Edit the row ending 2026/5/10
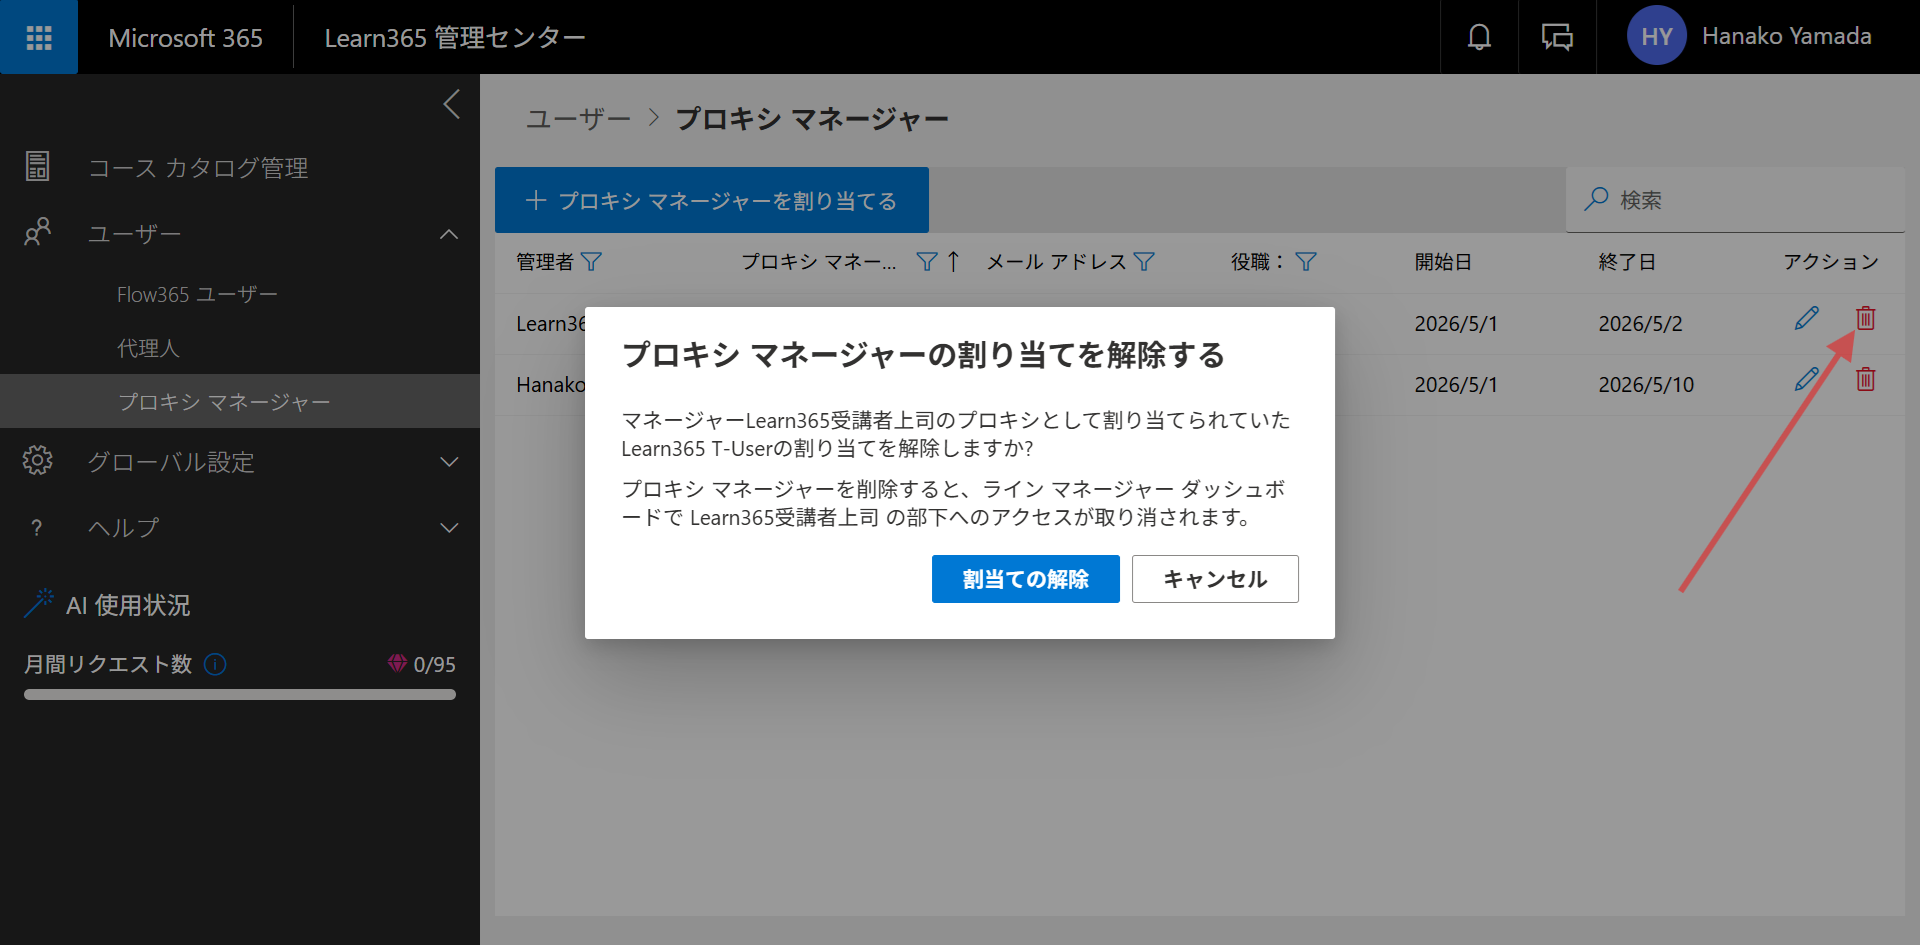 coord(1806,380)
